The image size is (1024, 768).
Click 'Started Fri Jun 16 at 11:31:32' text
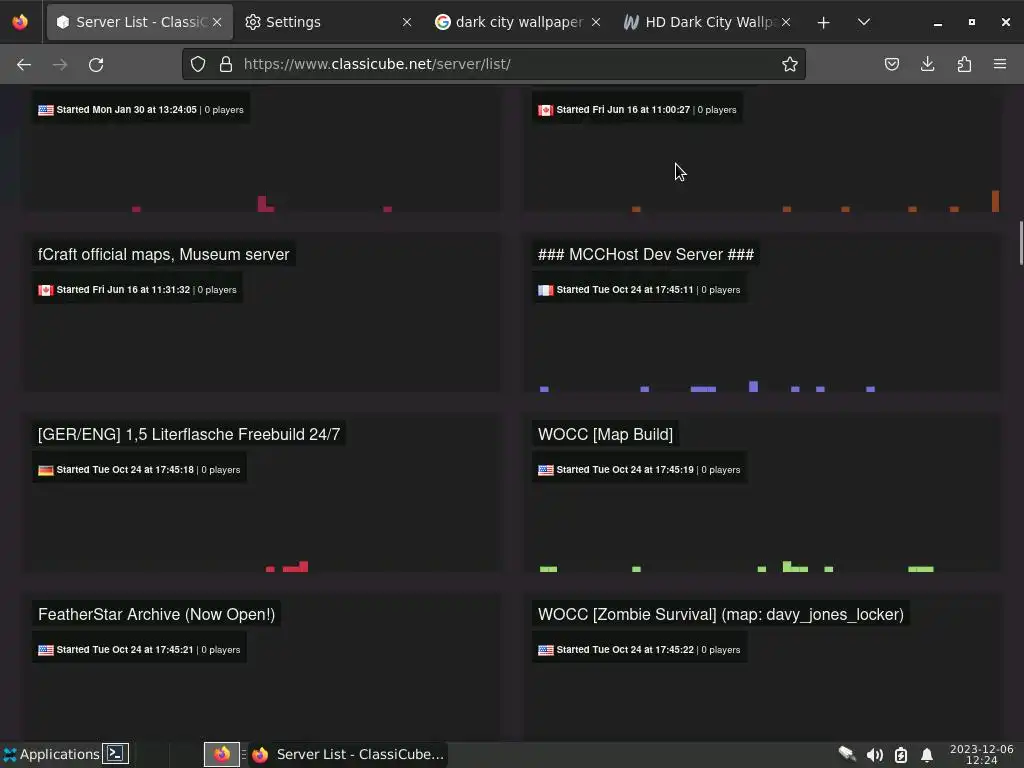[123, 290]
